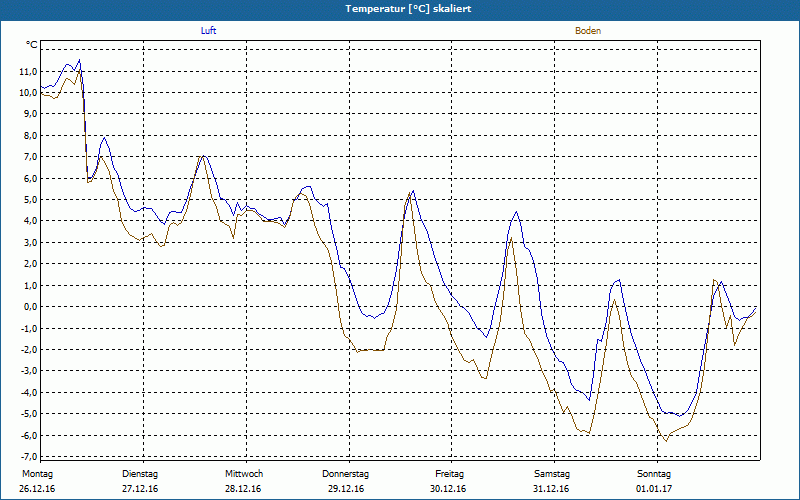Click the 6,0 y-axis value
Screen dimensions: 800x500
point(30,179)
